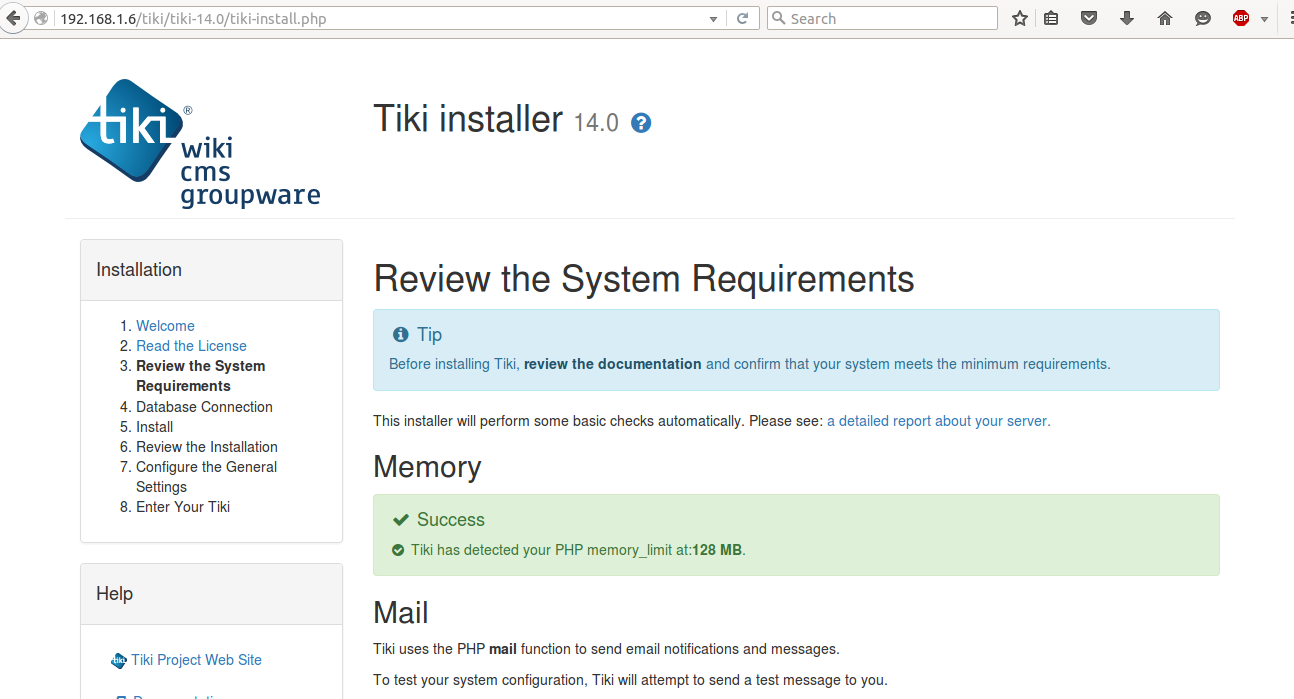Click the Tip info circle icon
This screenshot has width=1294, height=699.
(x=400, y=334)
